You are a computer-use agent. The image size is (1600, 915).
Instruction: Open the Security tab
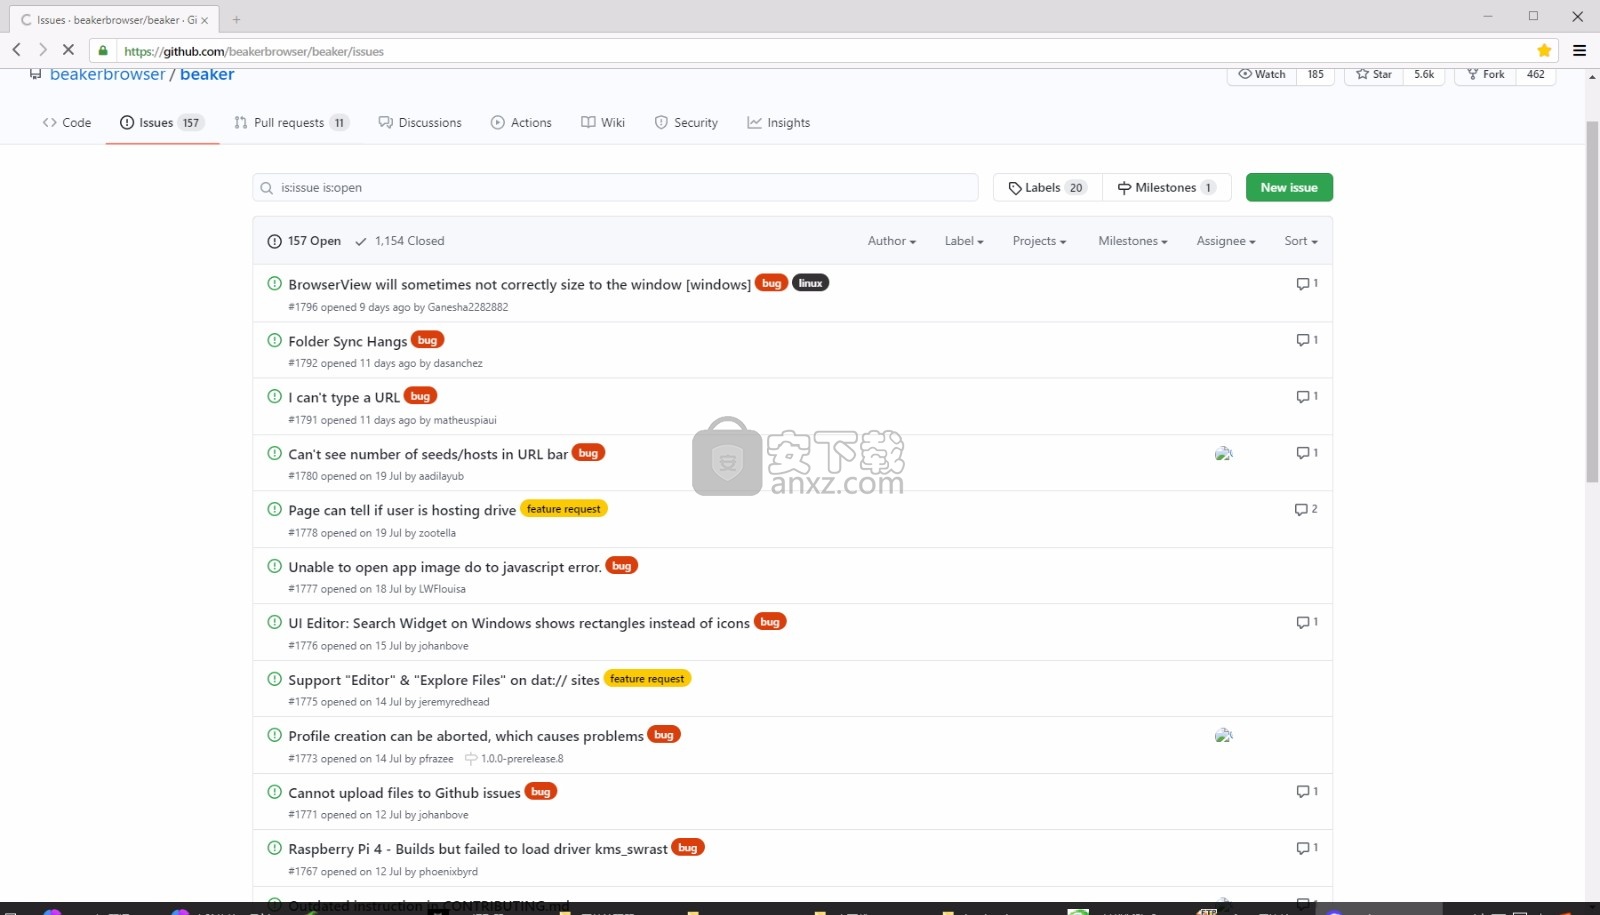click(x=686, y=123)
